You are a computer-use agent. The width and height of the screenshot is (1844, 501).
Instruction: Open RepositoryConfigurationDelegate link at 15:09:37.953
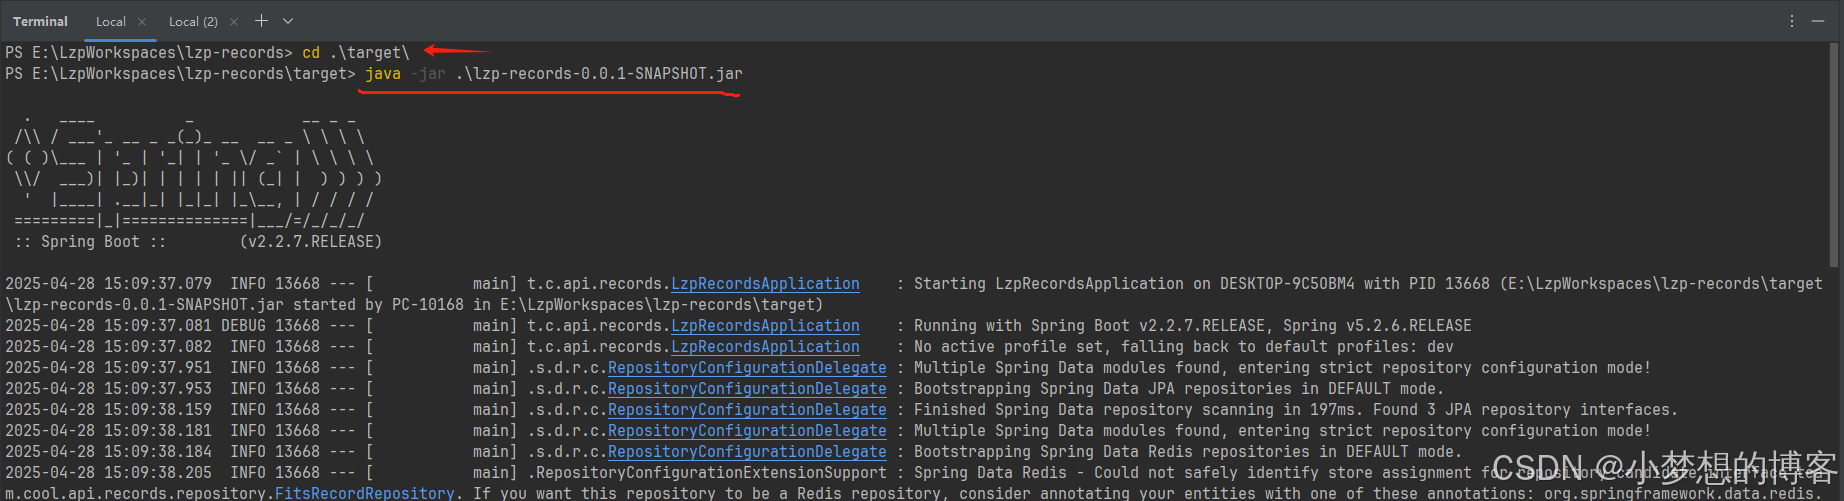click(747, 389)
